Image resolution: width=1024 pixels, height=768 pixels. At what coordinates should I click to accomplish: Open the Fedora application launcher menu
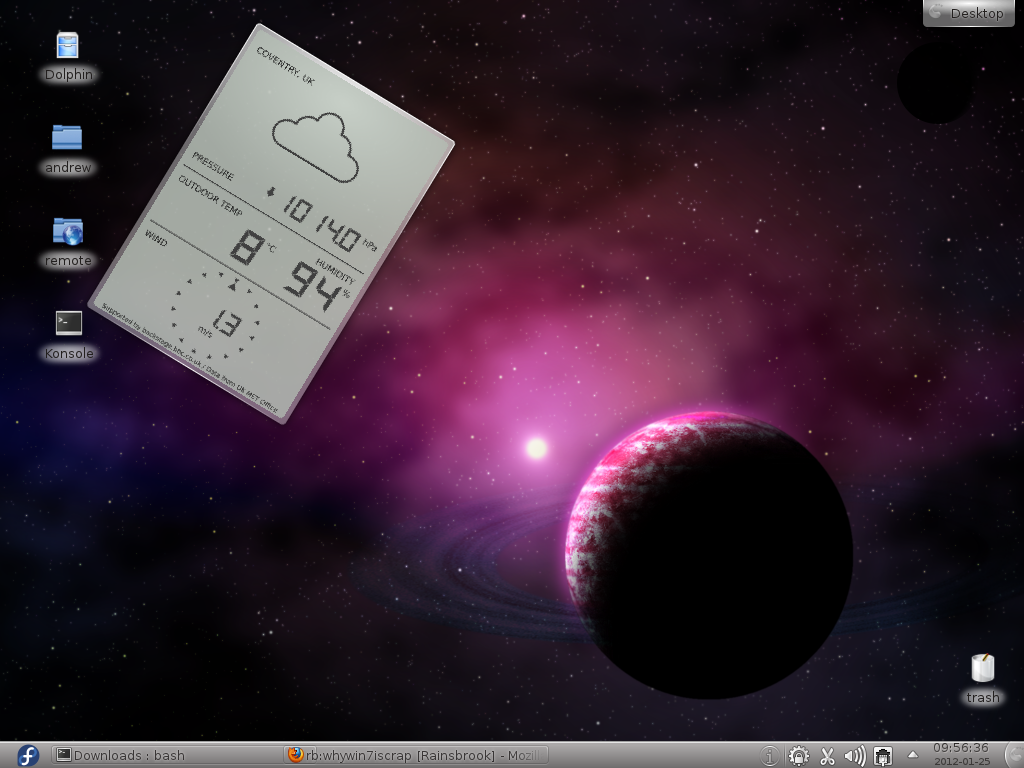tap(28, 755)
